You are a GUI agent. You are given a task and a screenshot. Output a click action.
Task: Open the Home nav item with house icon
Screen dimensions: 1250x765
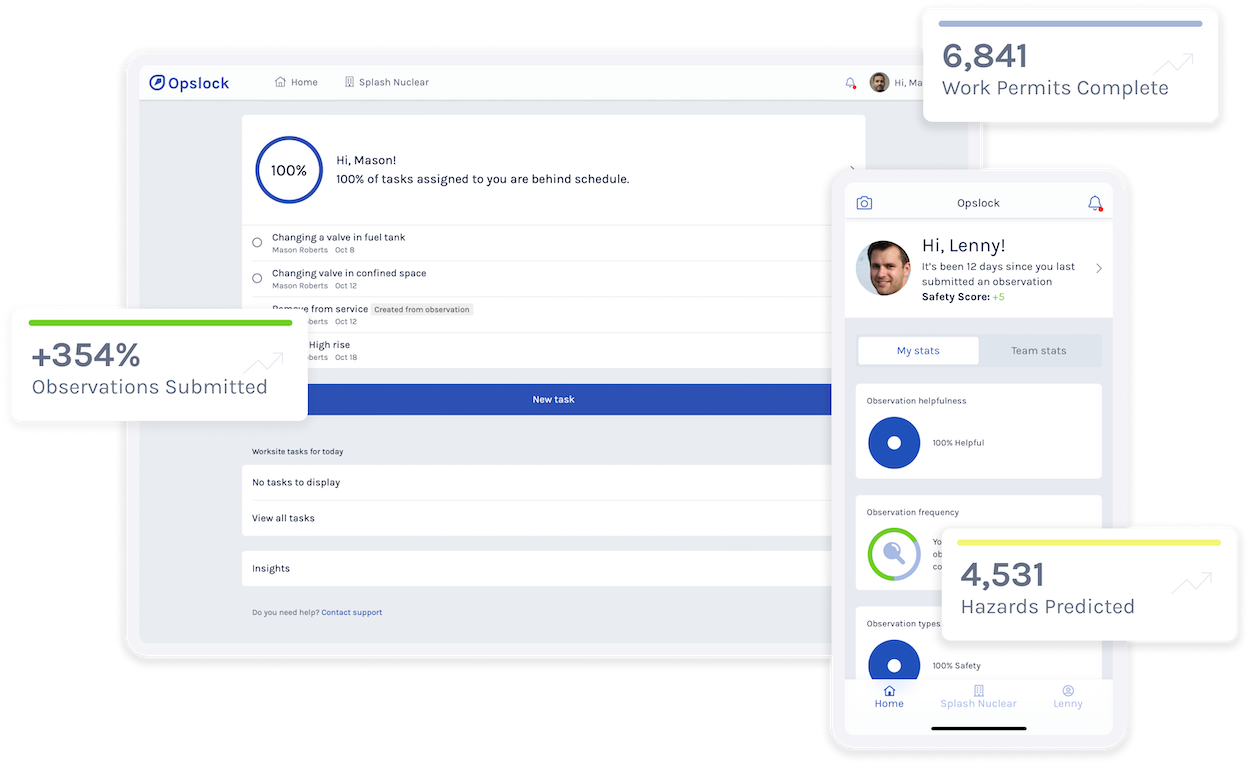(x=296, y=82)
